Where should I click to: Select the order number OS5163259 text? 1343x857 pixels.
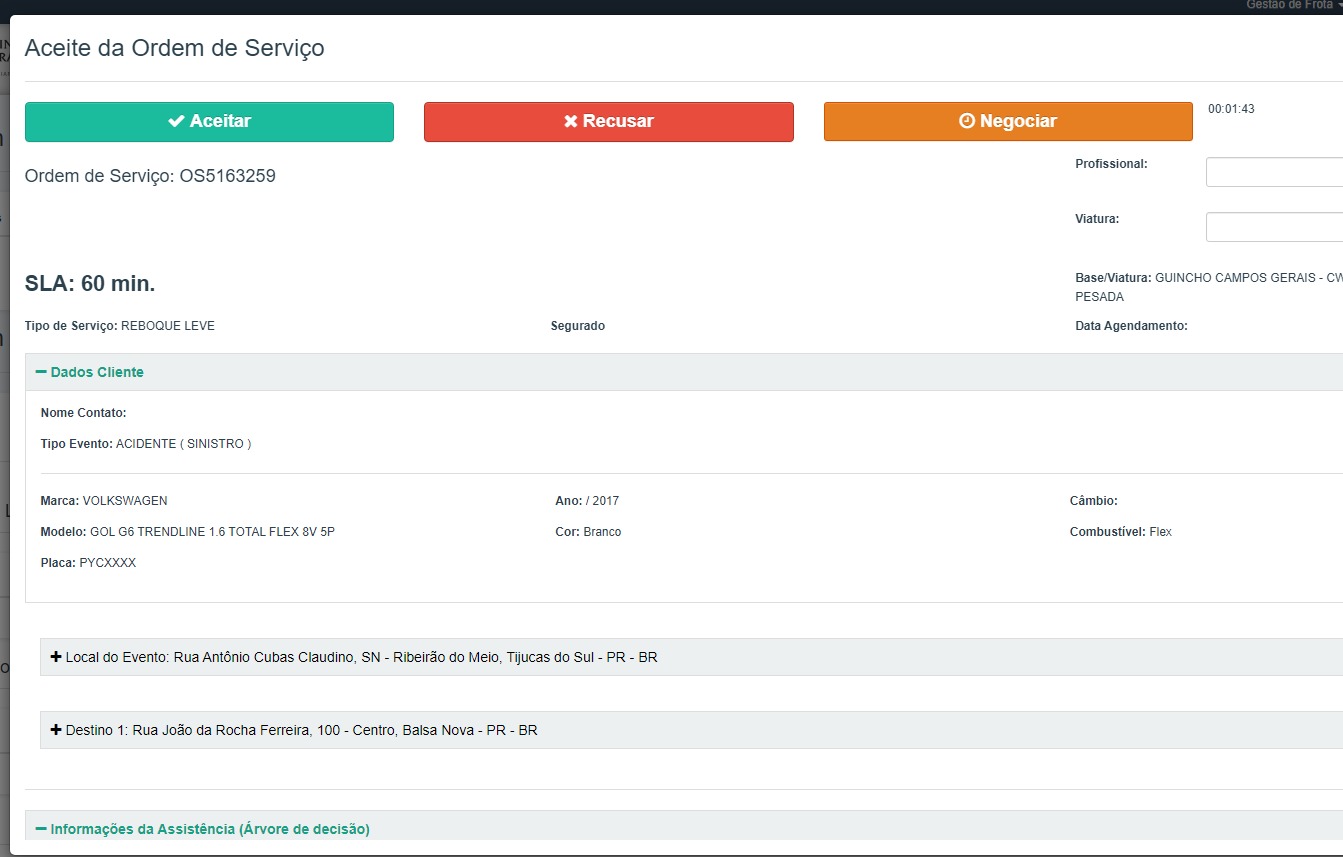tap(228, 176)
